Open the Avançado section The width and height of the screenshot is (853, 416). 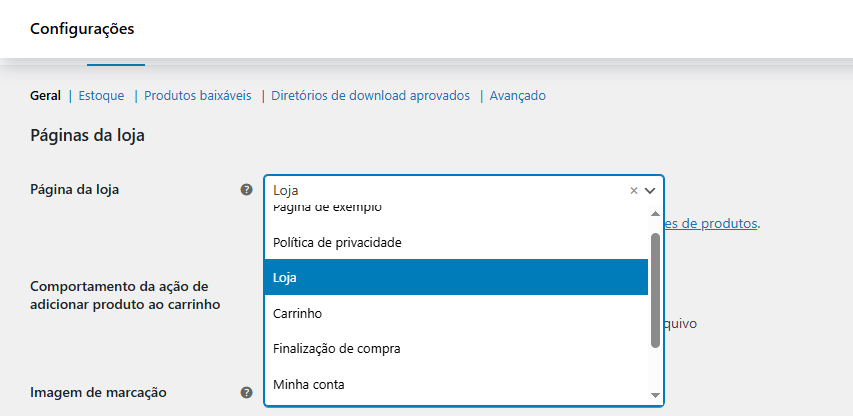(x=517, y=96)
